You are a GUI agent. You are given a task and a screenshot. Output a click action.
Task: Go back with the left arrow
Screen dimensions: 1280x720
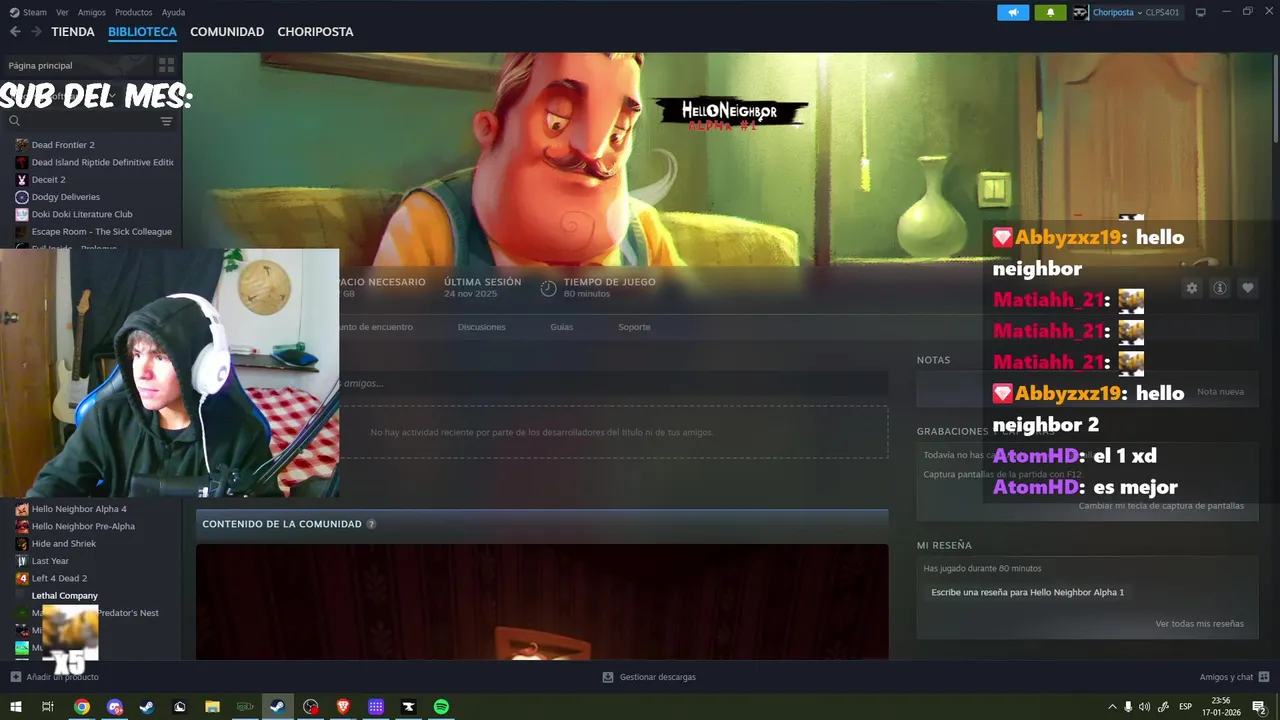(15, 32)
